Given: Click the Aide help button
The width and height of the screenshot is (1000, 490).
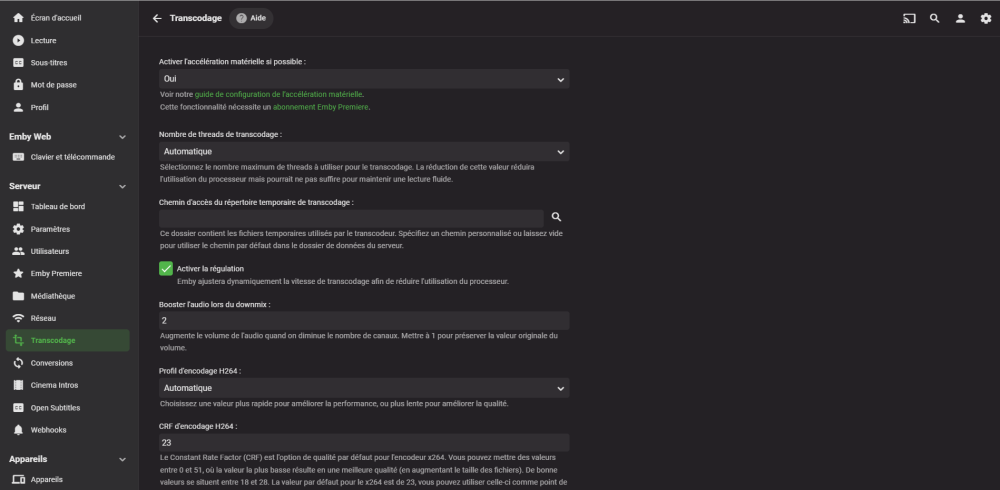Looking at the screenshot, I should (251, 18).
